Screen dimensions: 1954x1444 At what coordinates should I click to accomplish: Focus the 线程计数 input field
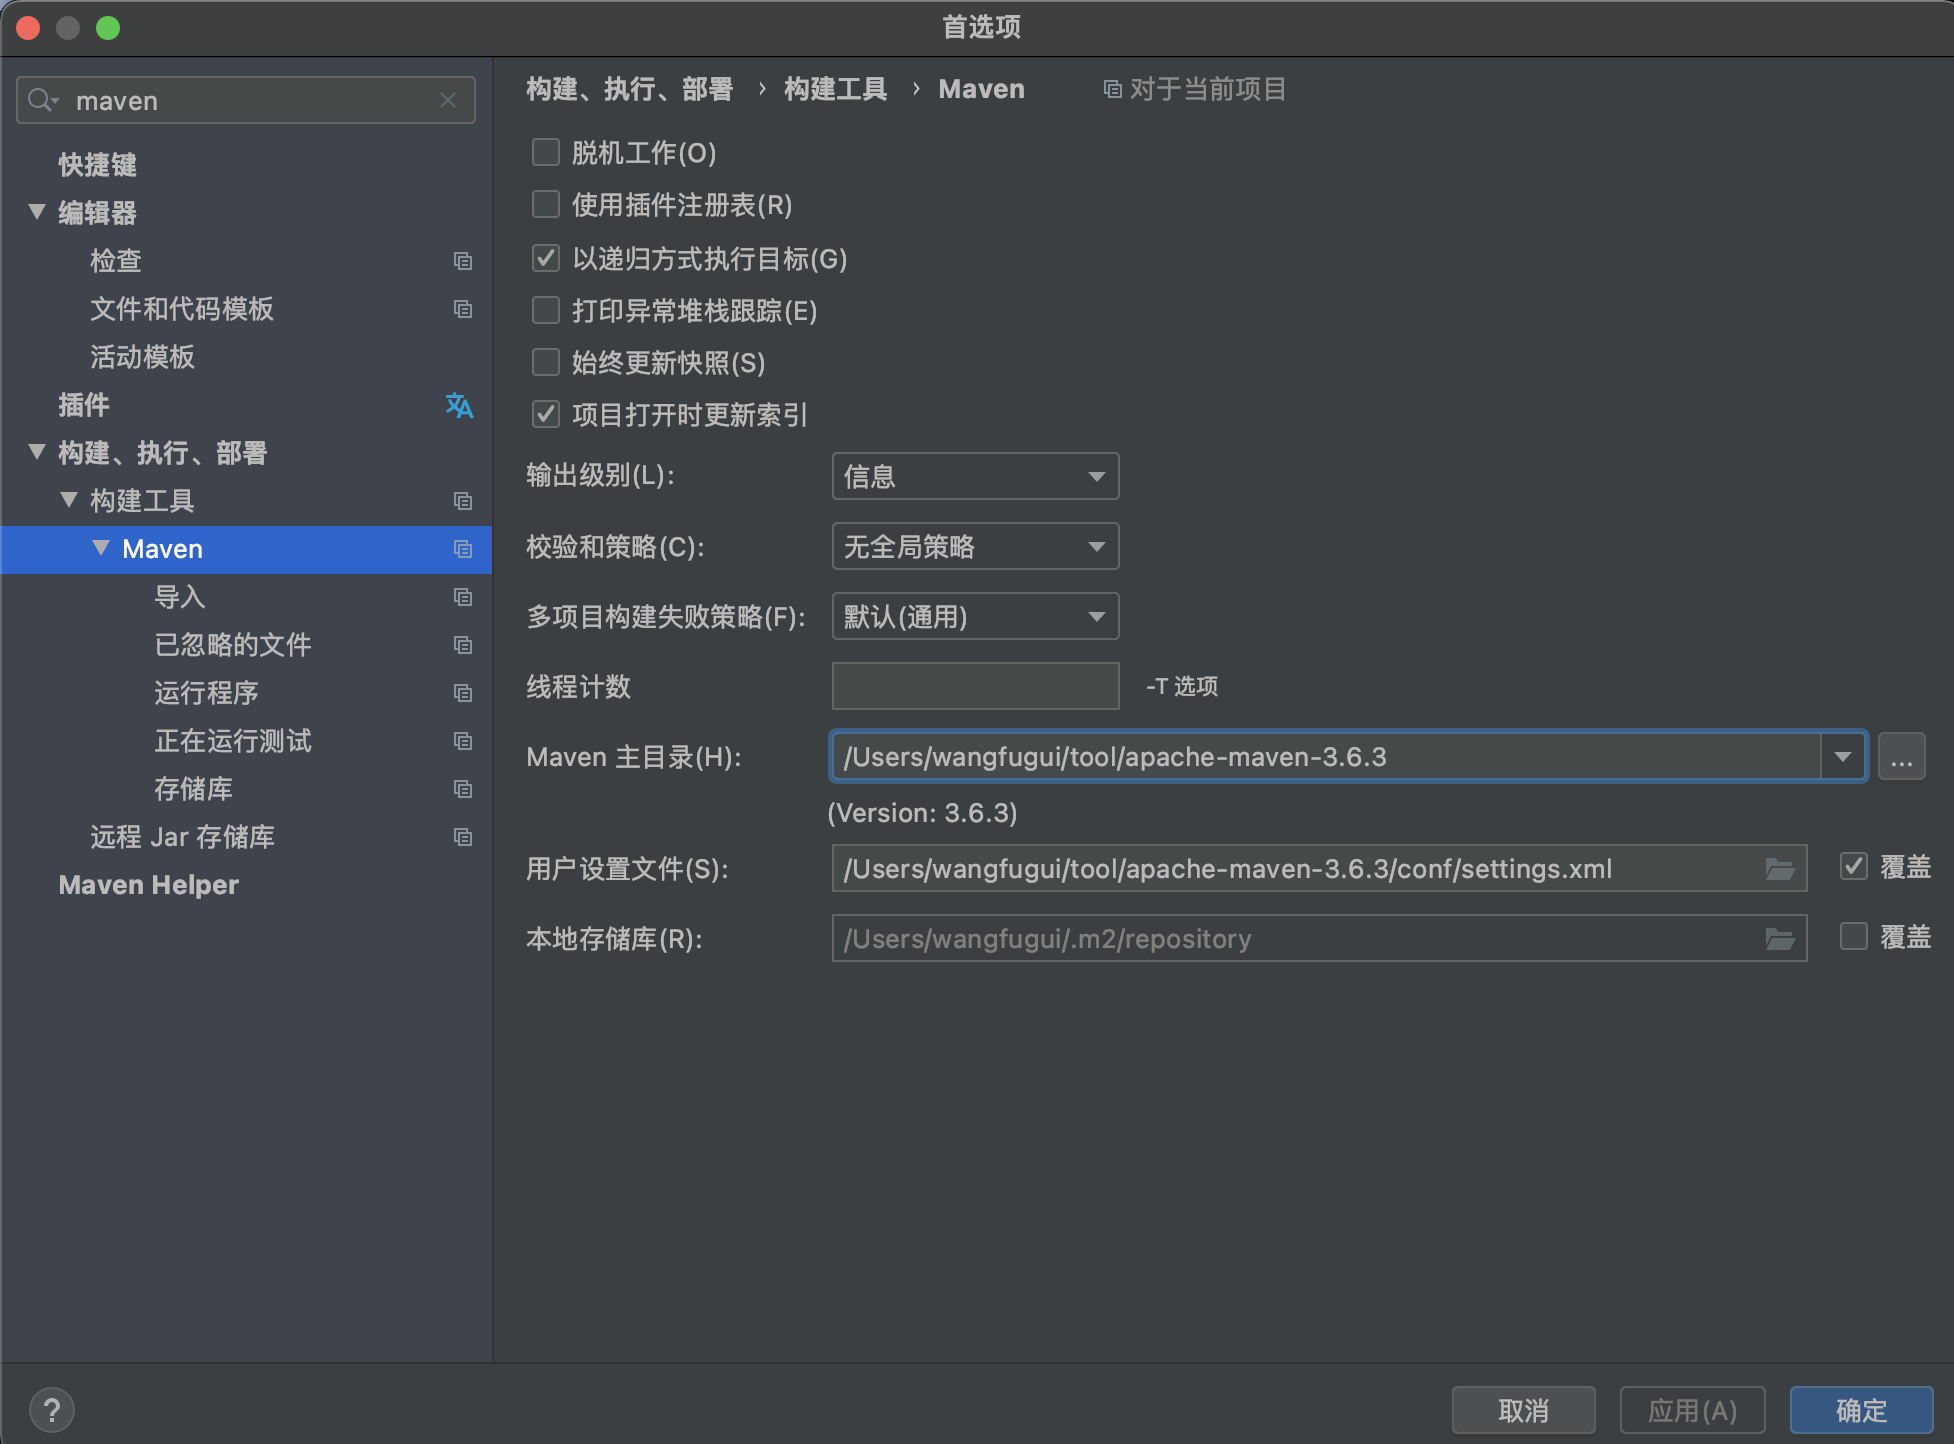tap(975, 686)
